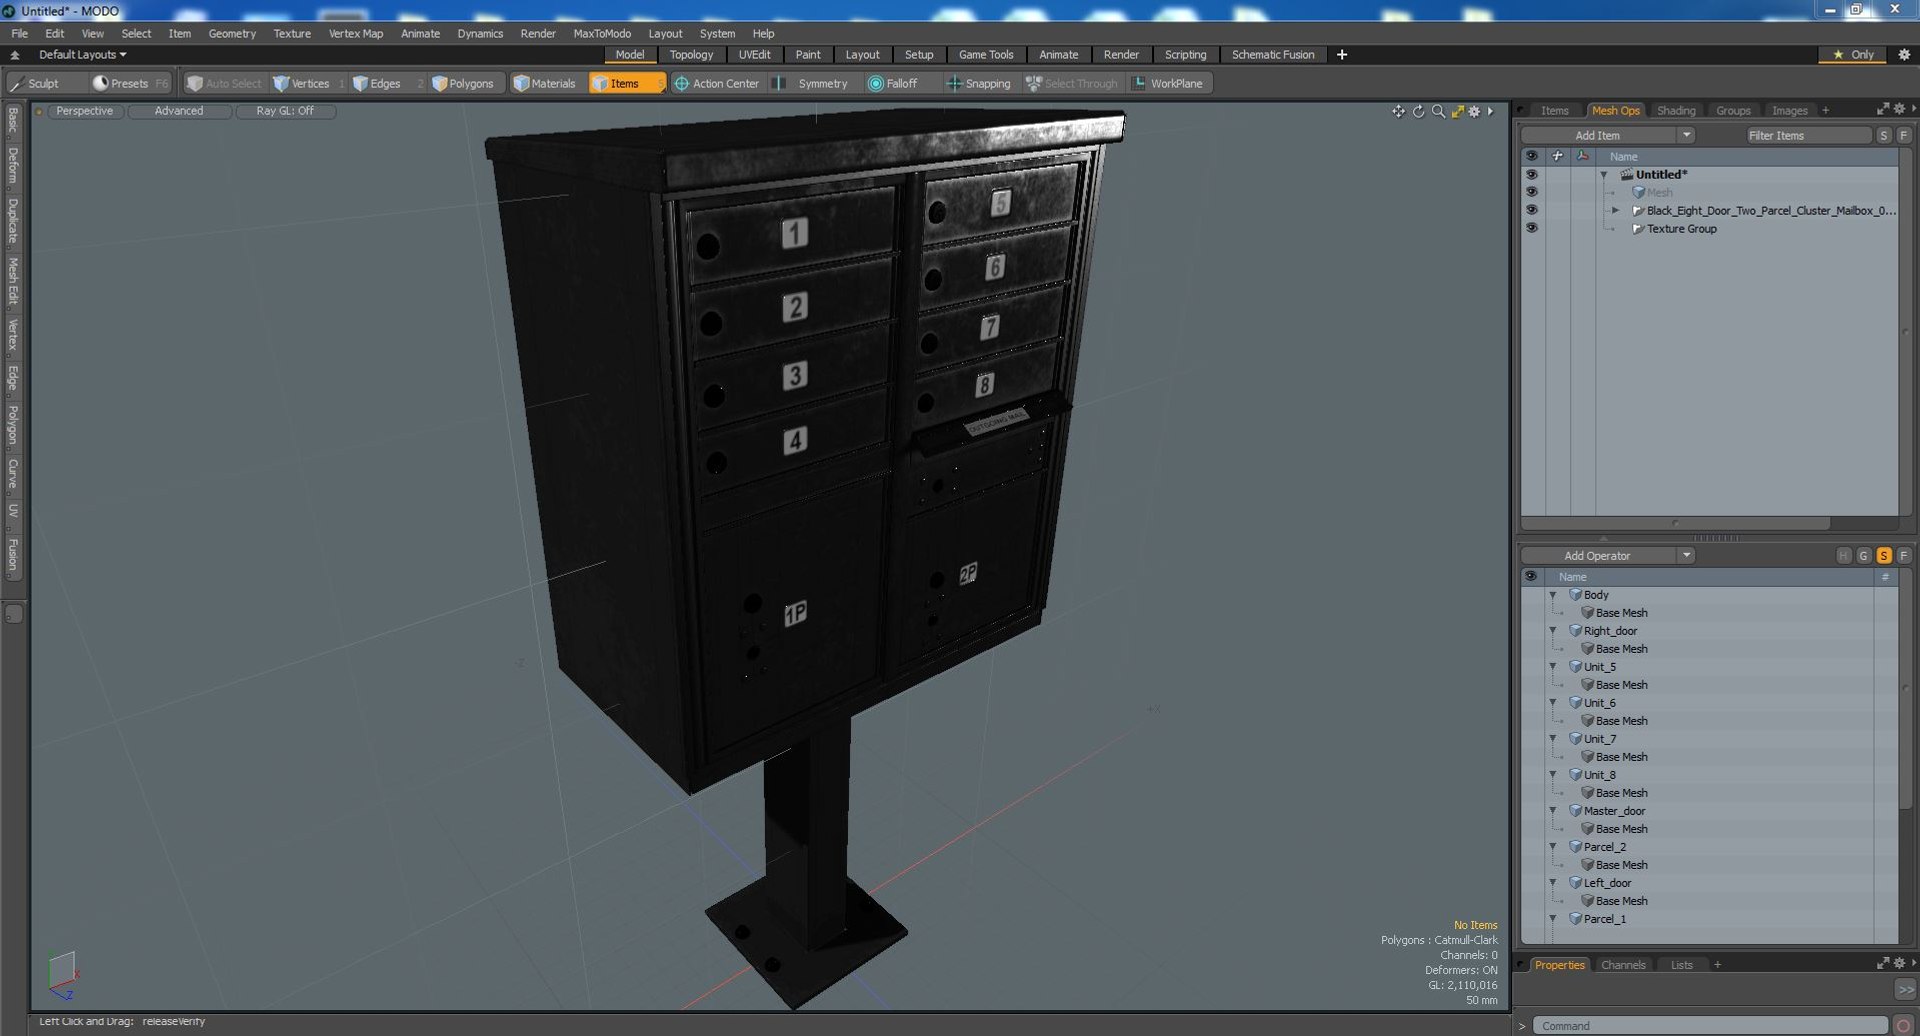Toggle the S filter in Mesh Ops
1920x1036 pixels.
click(1884, 556)
